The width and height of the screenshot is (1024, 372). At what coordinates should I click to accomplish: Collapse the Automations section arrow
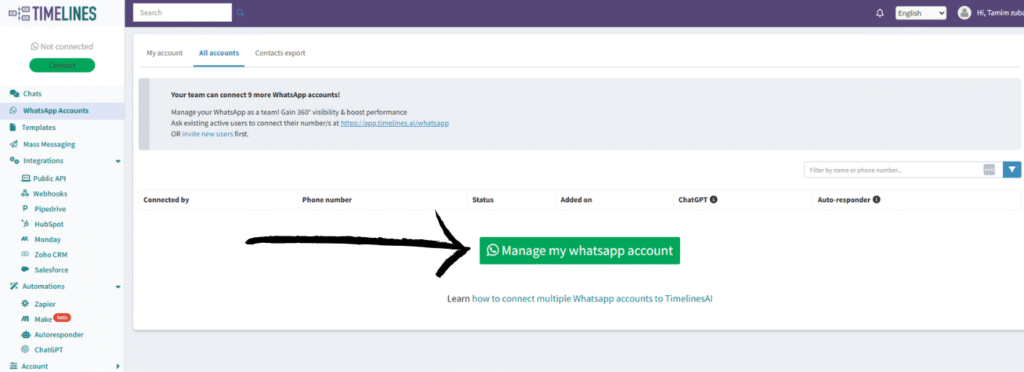tap(118, 287)
